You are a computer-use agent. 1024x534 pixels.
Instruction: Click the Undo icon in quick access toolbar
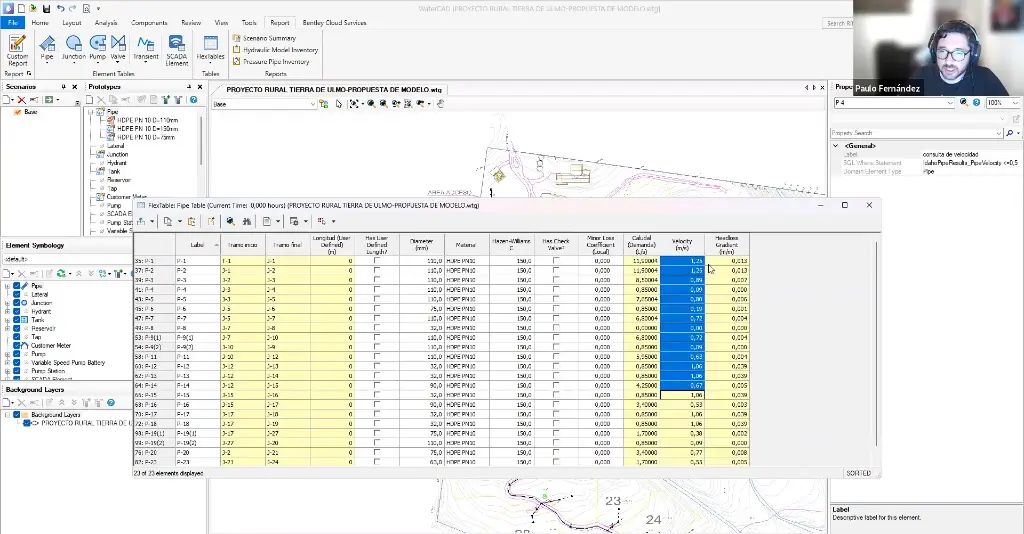tap(60, 8)
